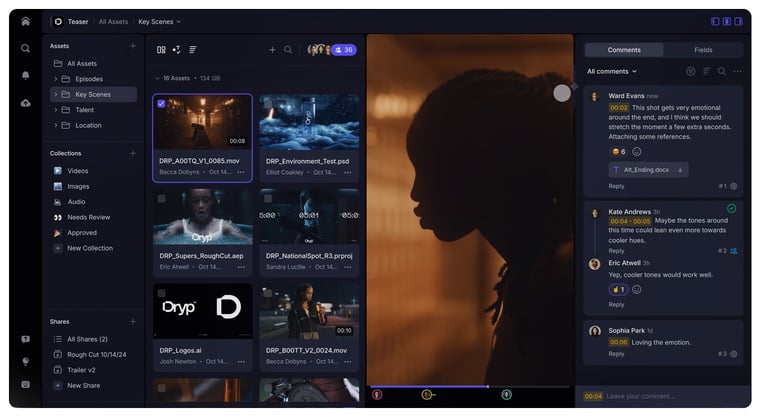This screenshot has width=760, height=417.
Task: Switch to the Fields tab
Action: tap(703, 49)
